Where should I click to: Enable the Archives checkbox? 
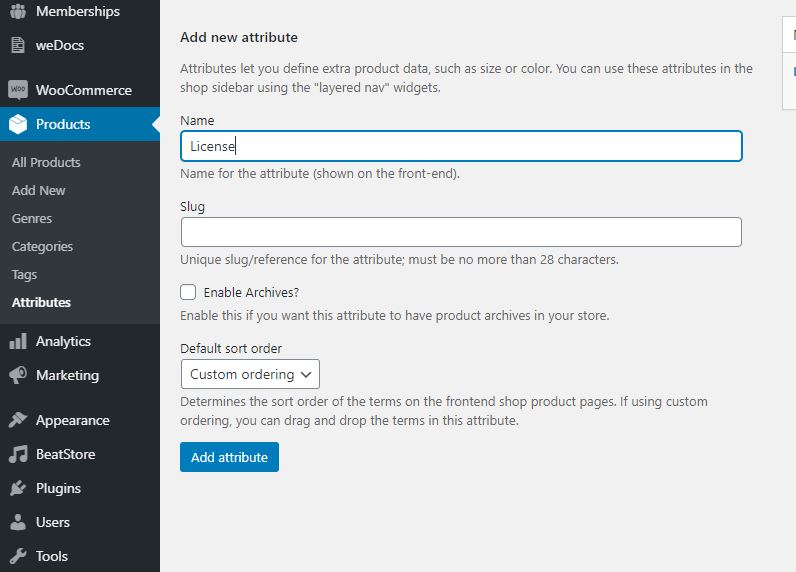click(188, 292)
